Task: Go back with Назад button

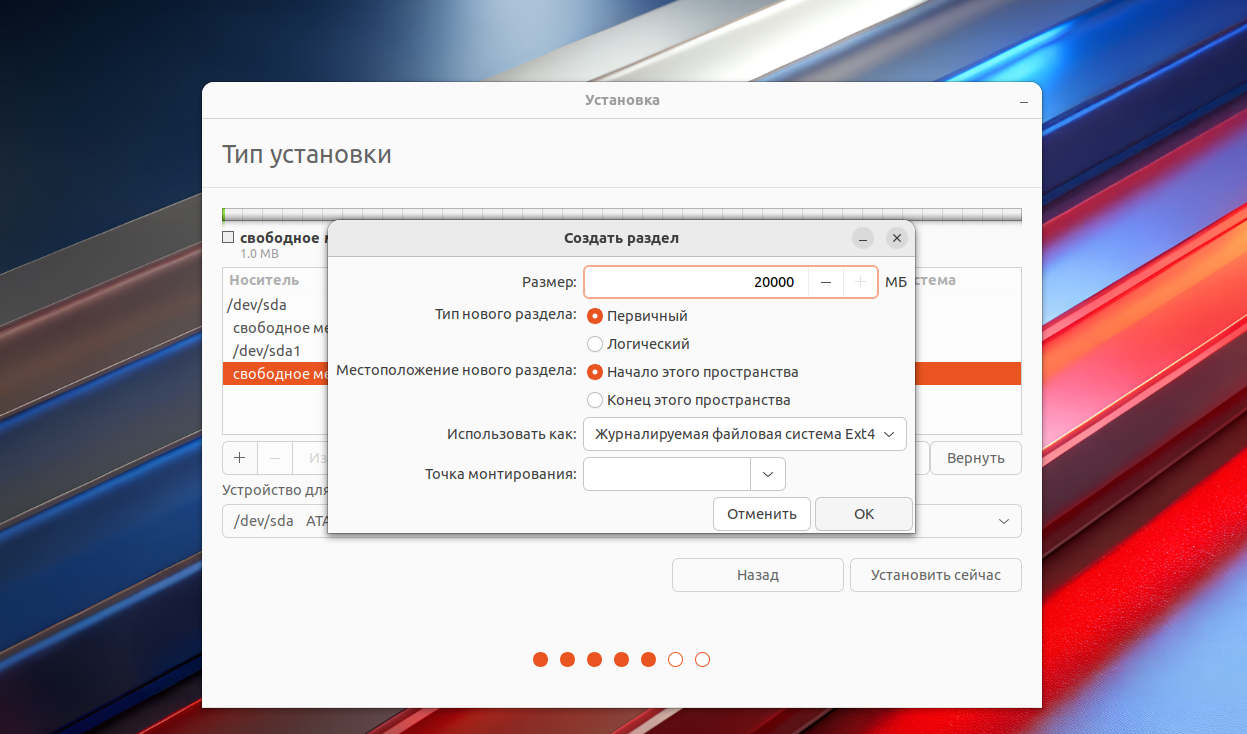Action: click(x=757, y=575)
